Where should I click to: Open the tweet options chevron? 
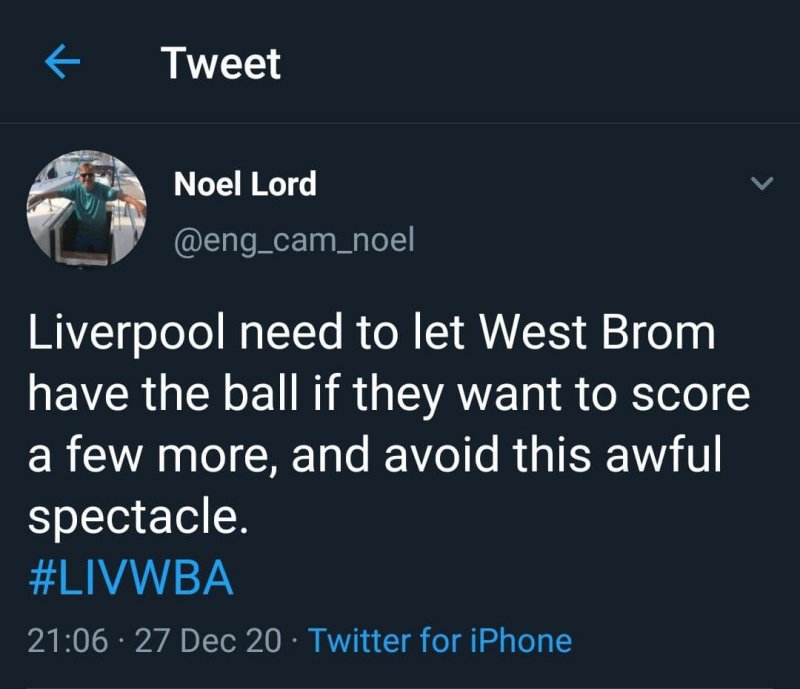click(x=762, y=184)
